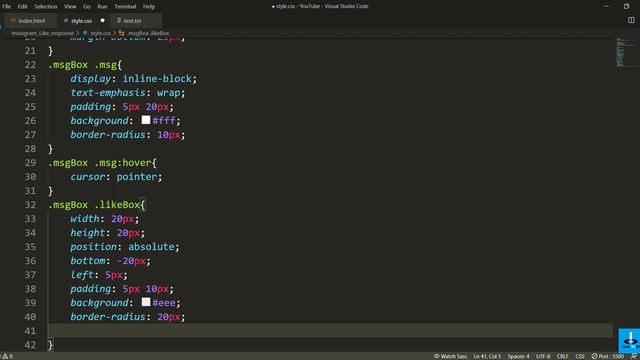The image size is (640, 360).
Task: Click Ln 41, Col 5 in the status bar
Action: (x=487, y=356)
